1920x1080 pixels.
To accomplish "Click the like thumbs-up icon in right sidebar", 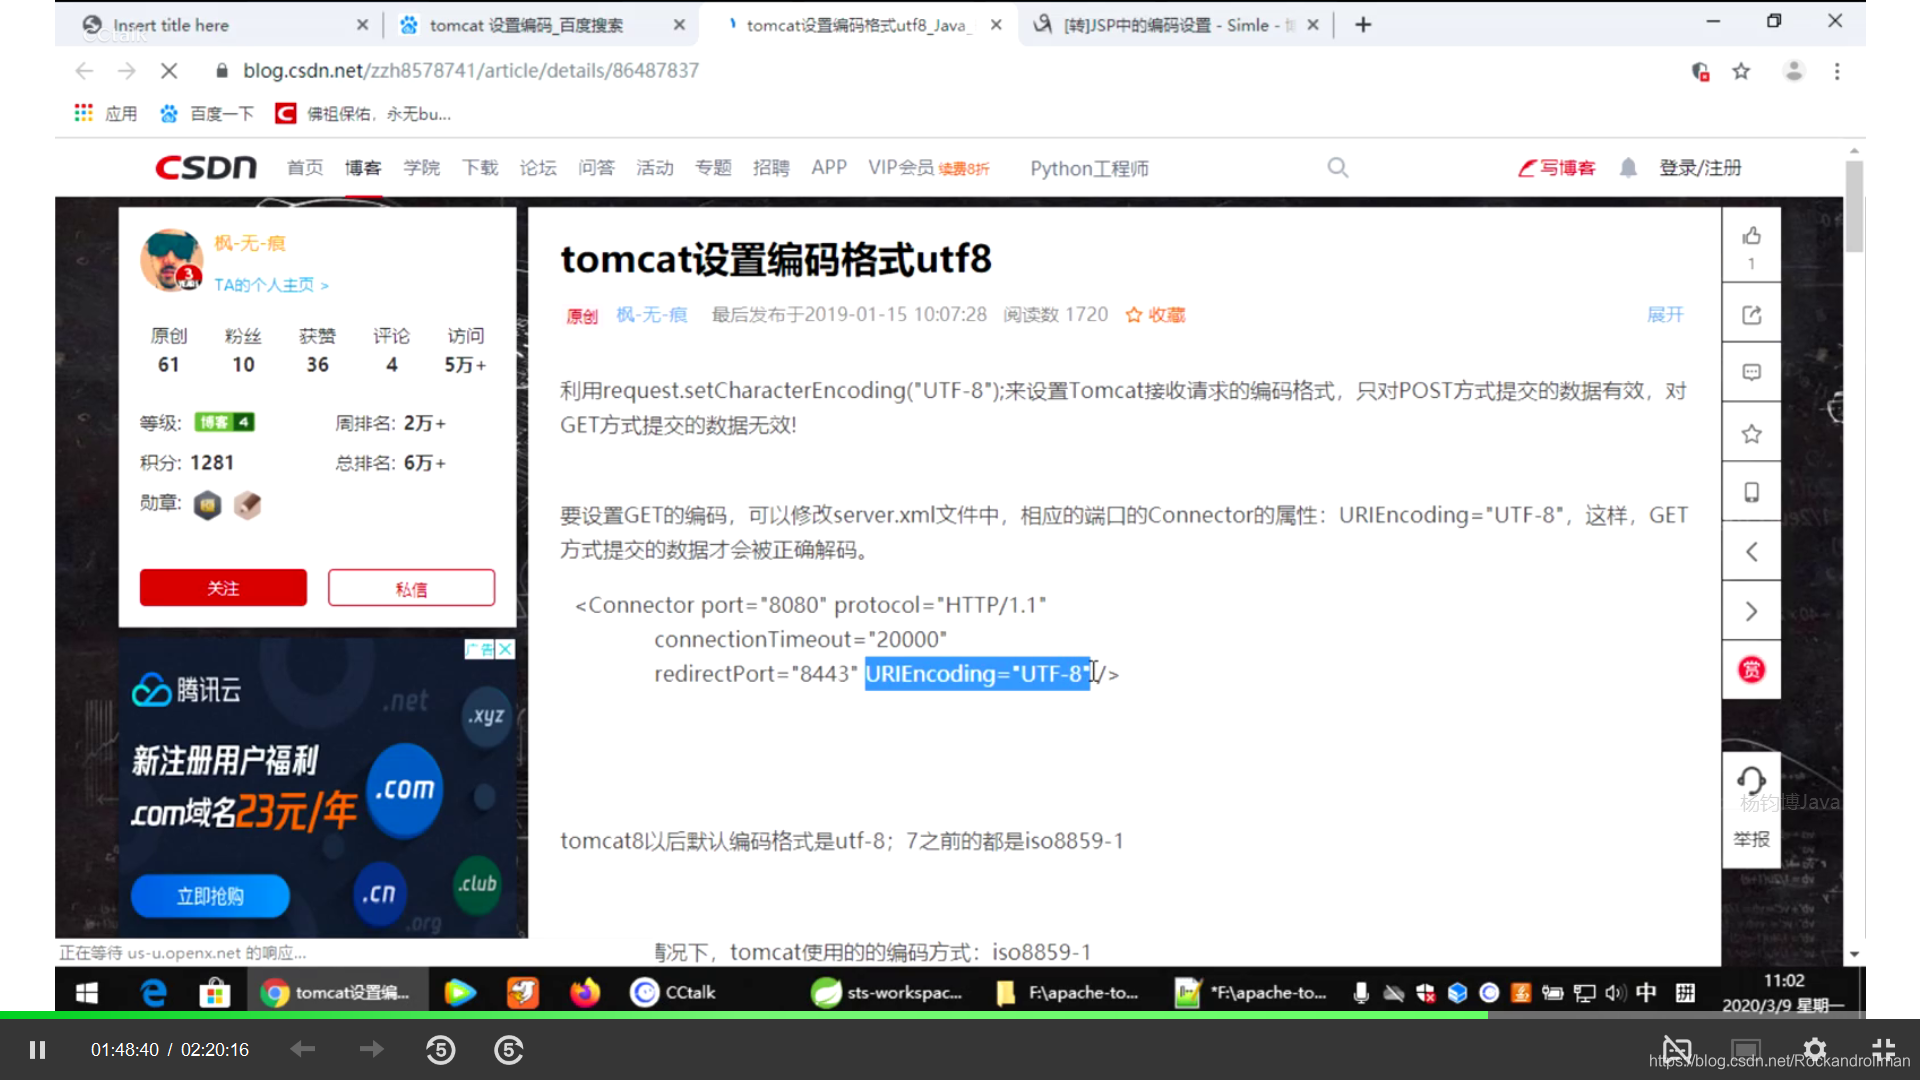I will click(1751, 236).
